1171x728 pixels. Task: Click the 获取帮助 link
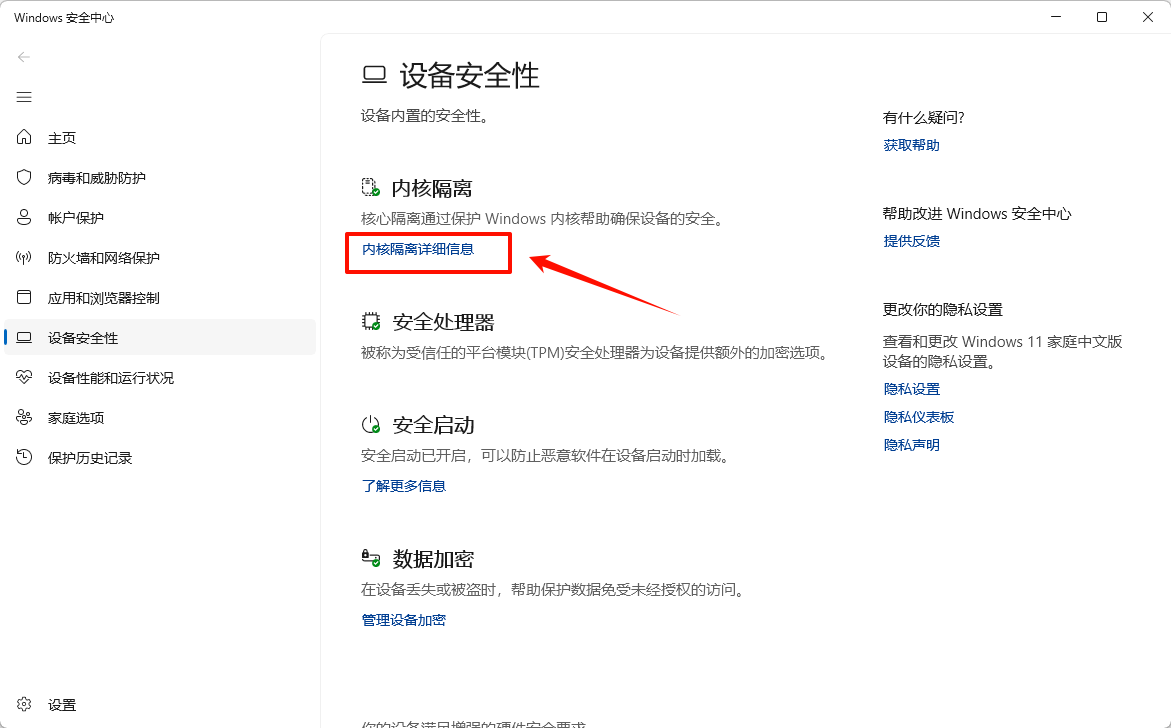click(911, 146)
